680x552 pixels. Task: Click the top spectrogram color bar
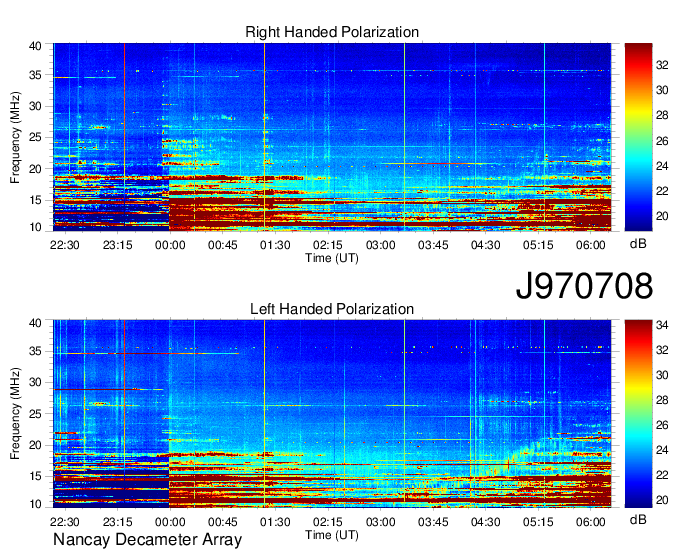[638, 137]
